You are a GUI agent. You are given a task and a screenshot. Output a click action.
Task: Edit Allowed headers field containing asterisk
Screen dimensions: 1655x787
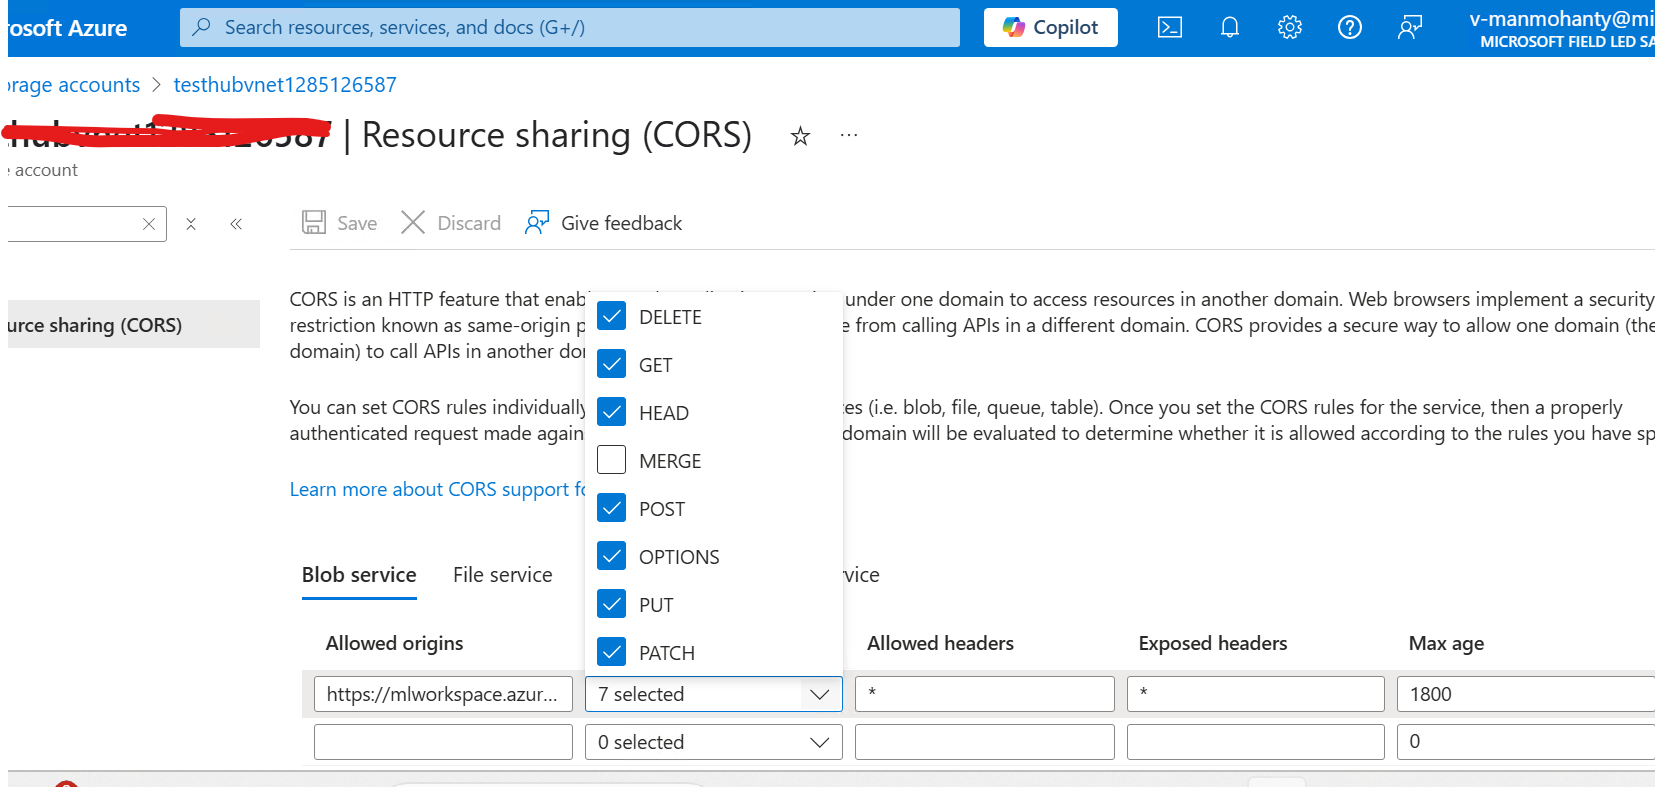(x=985, y=694)
